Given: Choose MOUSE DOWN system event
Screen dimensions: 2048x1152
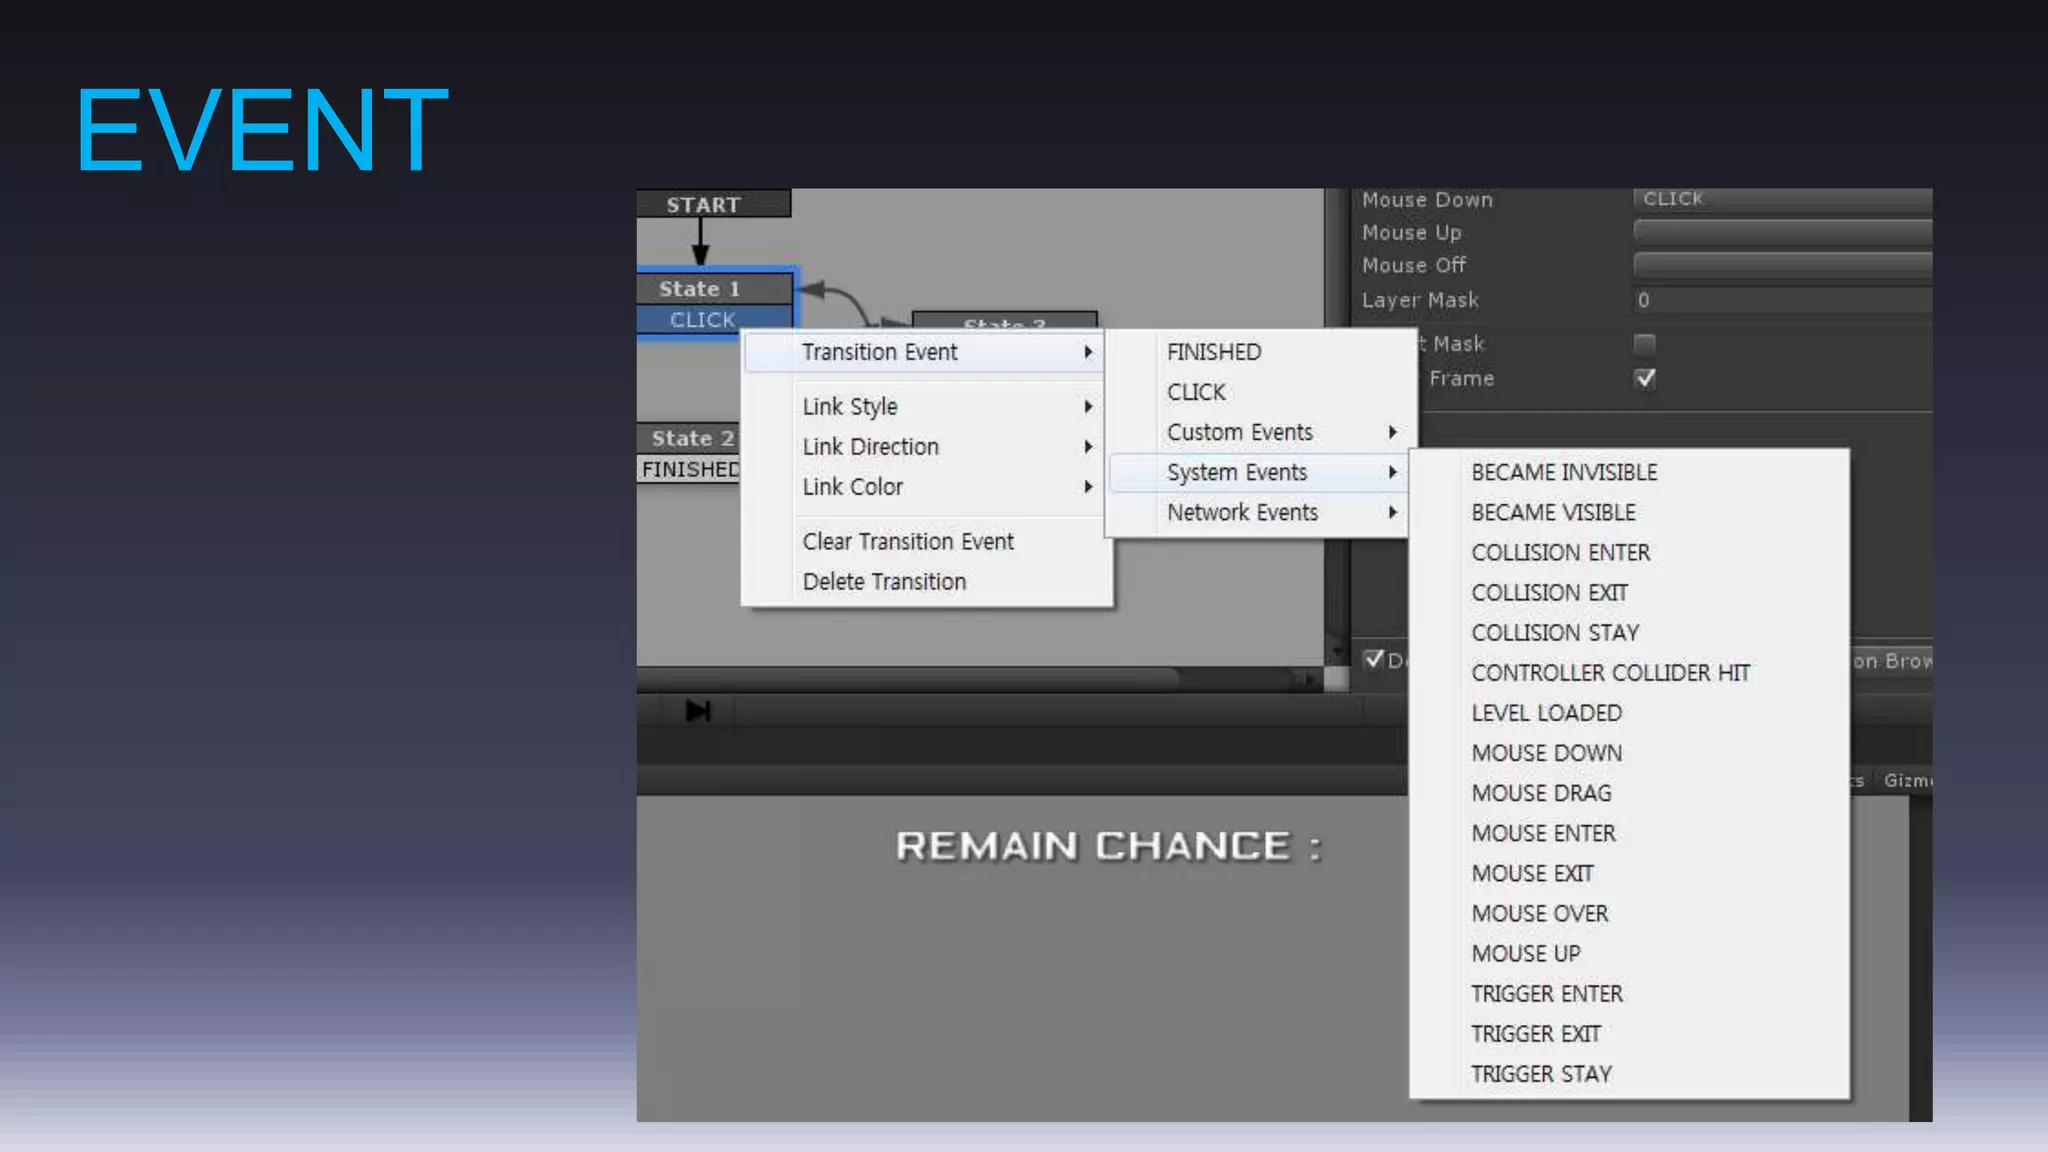Looking at the screenshot, I should point(1546,753).
